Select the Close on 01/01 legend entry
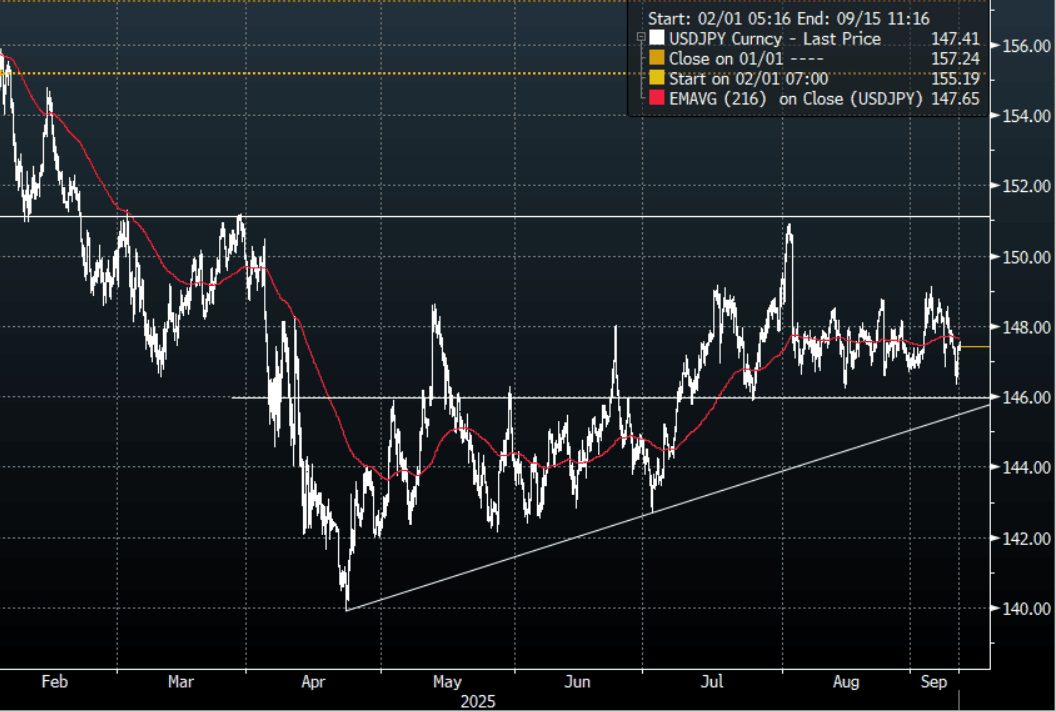 coord(738,59)
